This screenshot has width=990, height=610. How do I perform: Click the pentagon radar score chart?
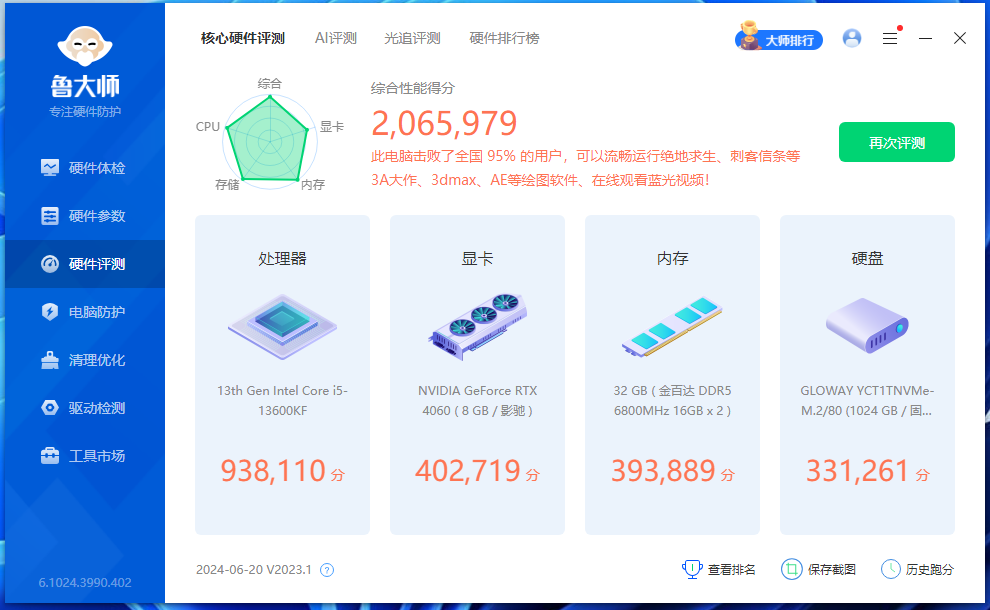[x=269, y=140]
